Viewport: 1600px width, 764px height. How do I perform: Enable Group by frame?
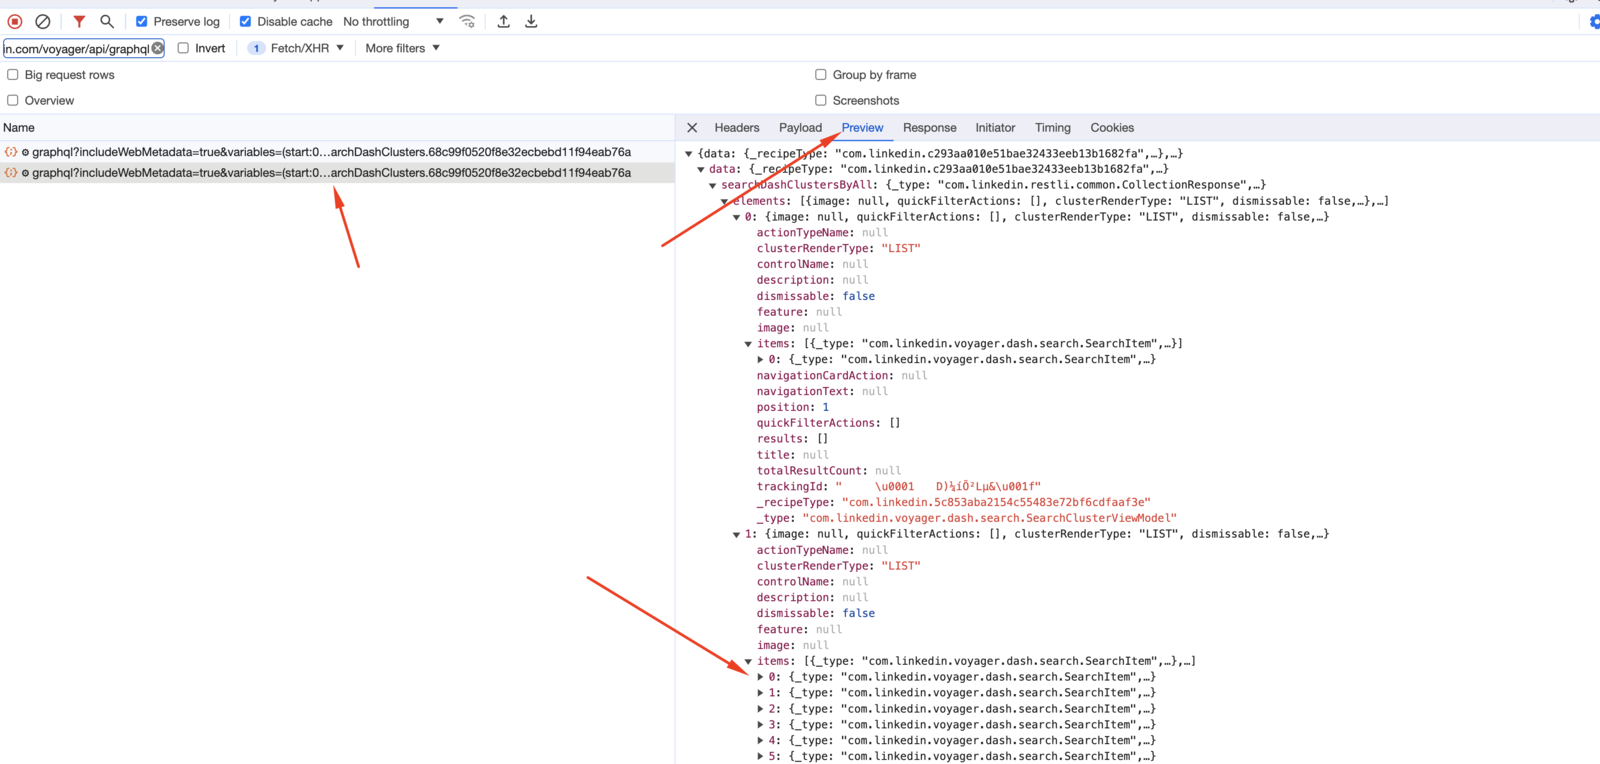(821, 75)
